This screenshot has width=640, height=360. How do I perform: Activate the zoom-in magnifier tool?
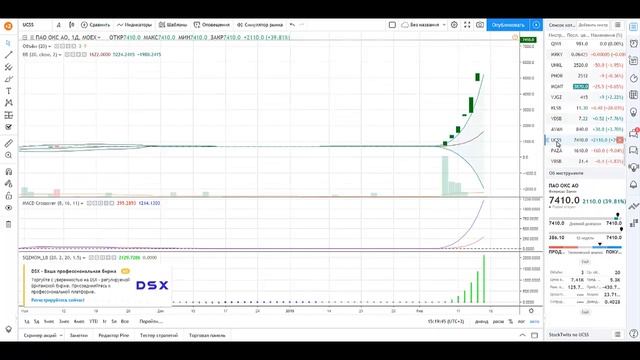tap(8, 156)
